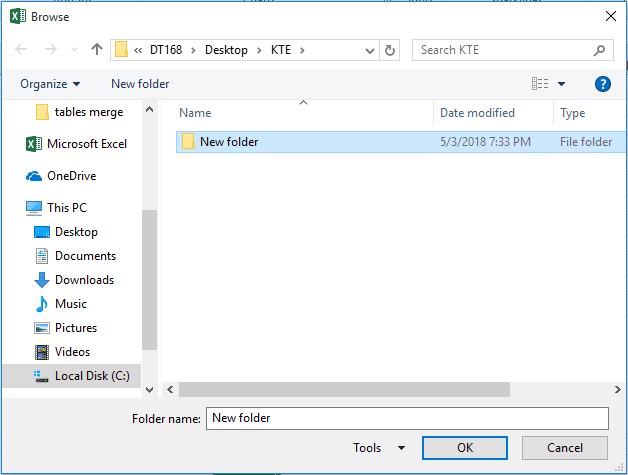
Task: Click Desktop in the address breadcrumb
Action: (225, 49)
